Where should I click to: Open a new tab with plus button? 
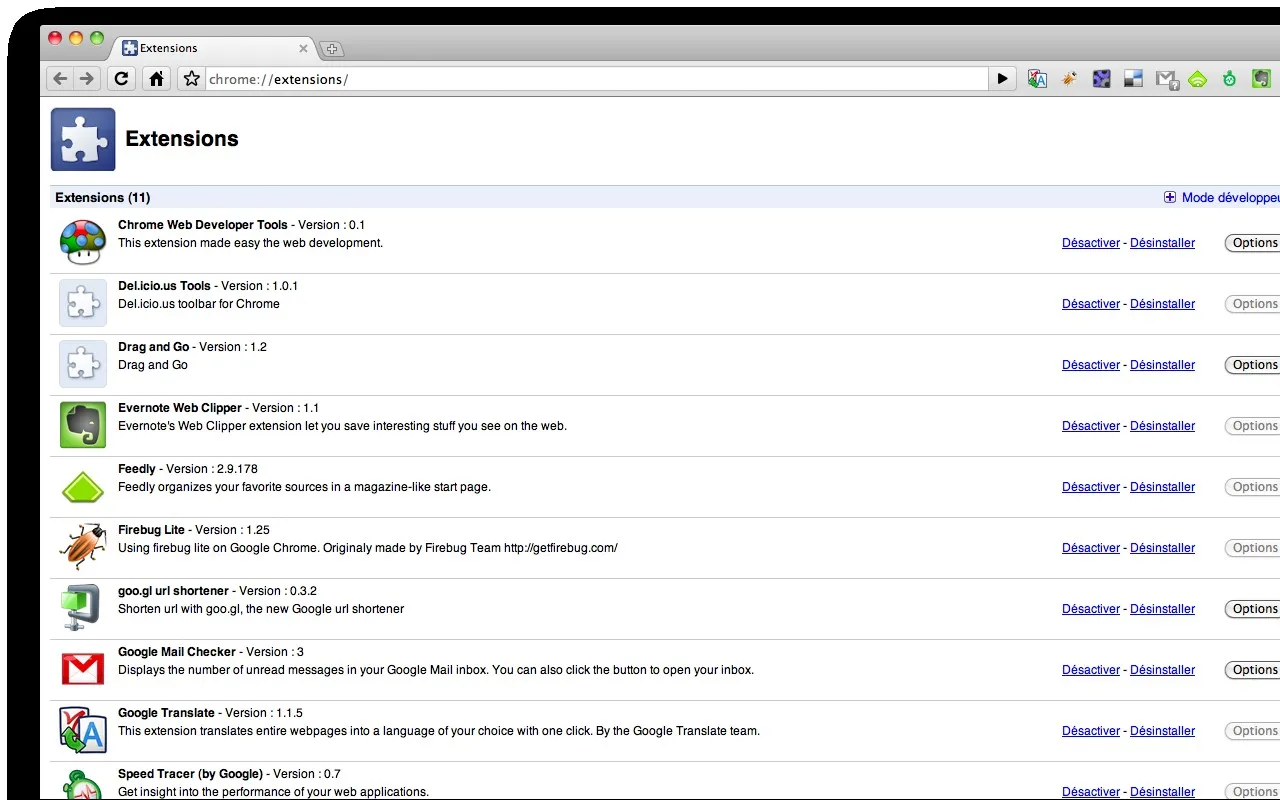coord(332,49)
